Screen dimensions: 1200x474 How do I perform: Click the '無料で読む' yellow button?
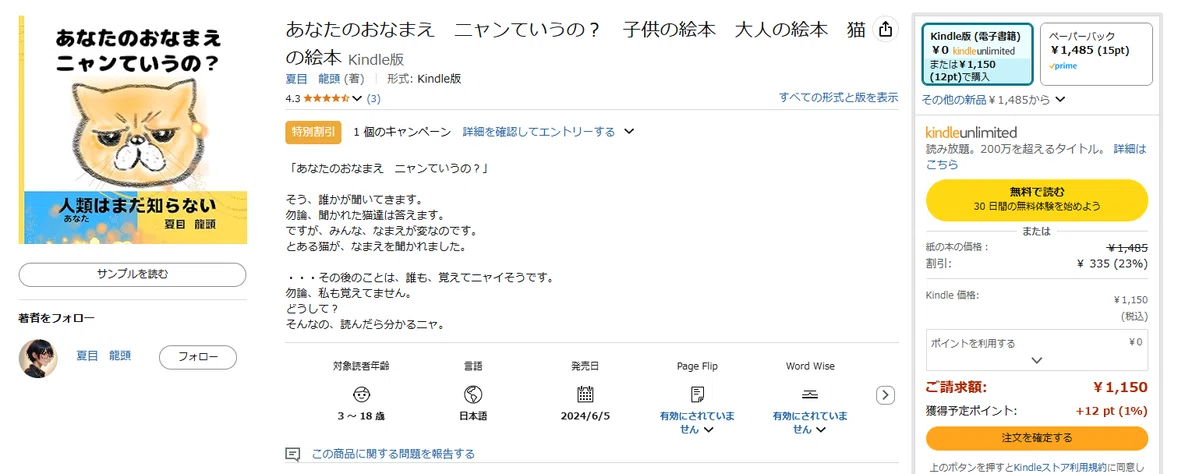pyautogui.click(x=1037, y=199)
